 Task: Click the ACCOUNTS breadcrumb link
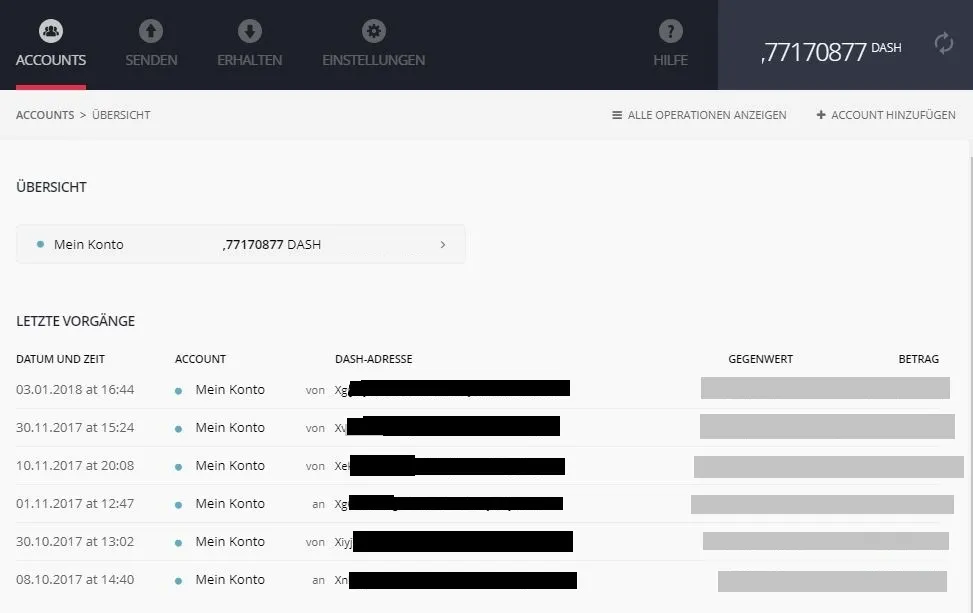pos(45,115)
